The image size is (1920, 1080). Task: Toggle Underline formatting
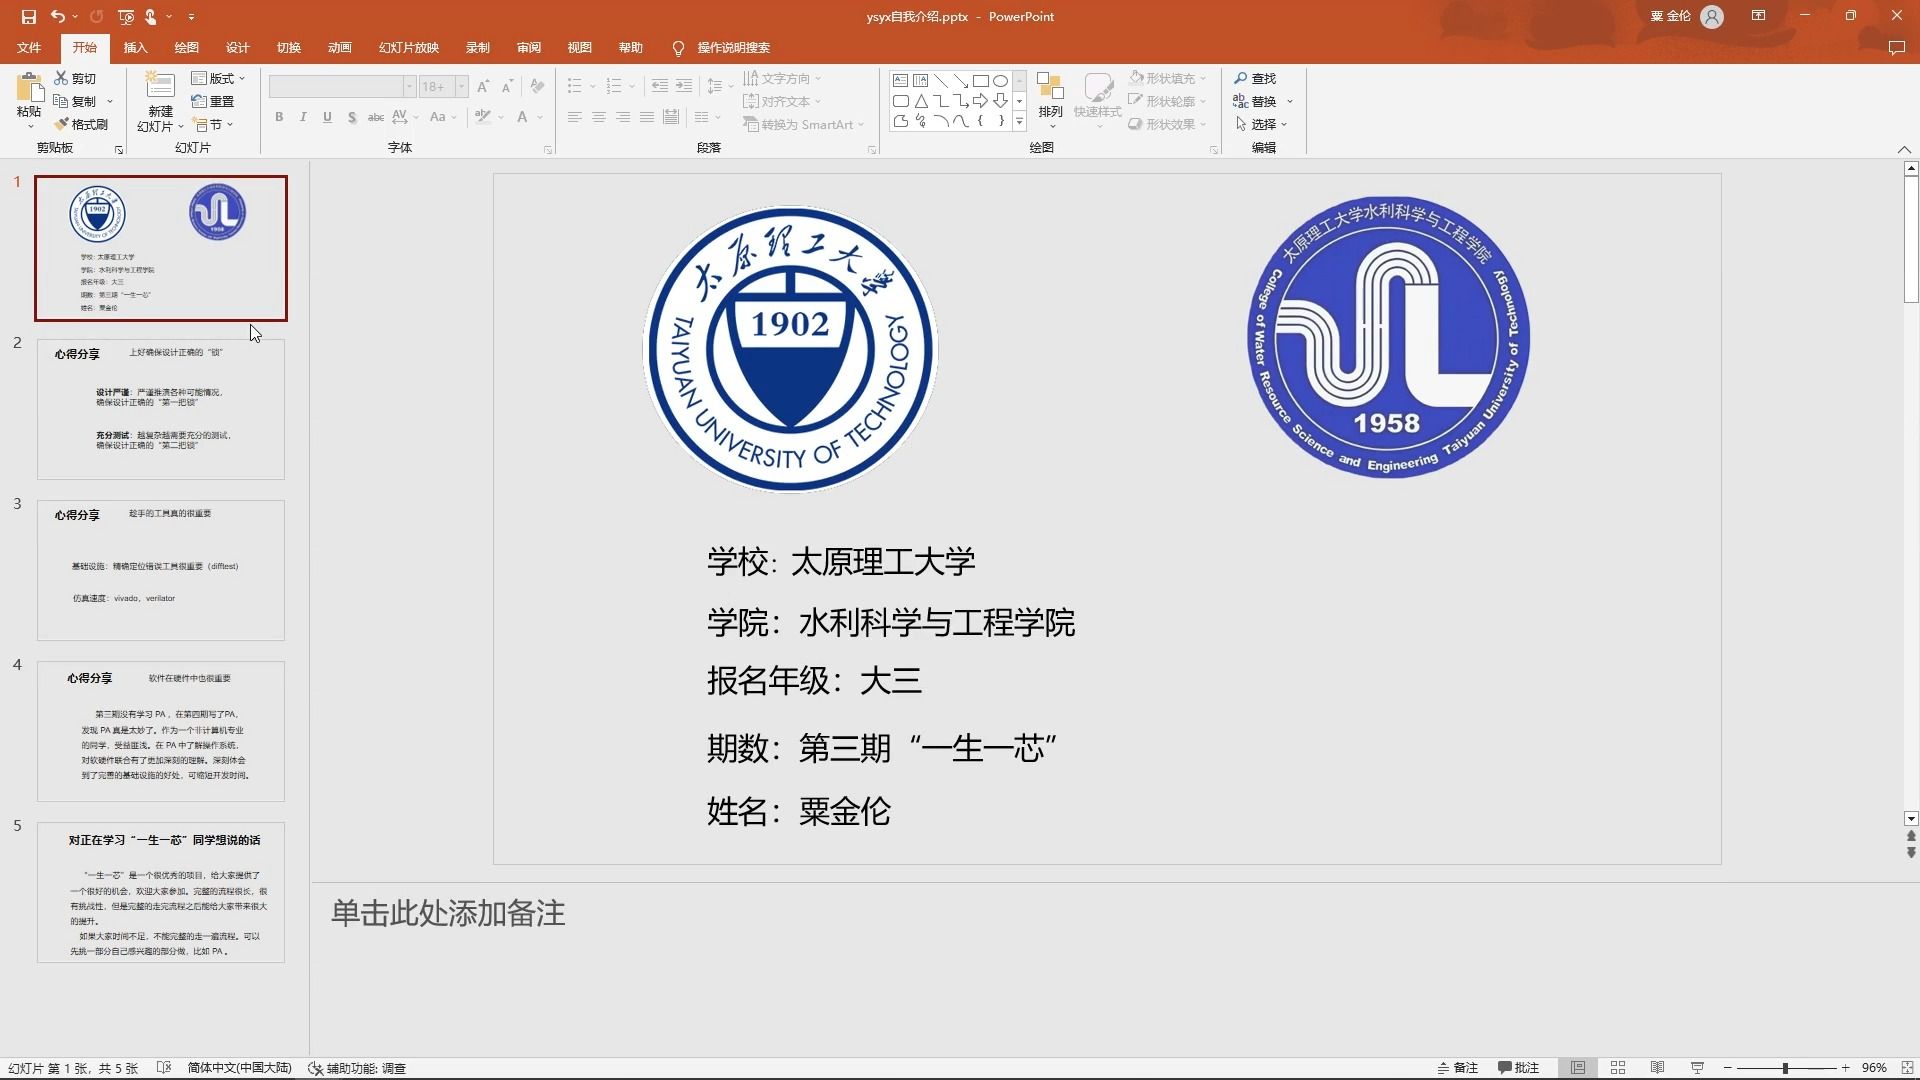327,117
